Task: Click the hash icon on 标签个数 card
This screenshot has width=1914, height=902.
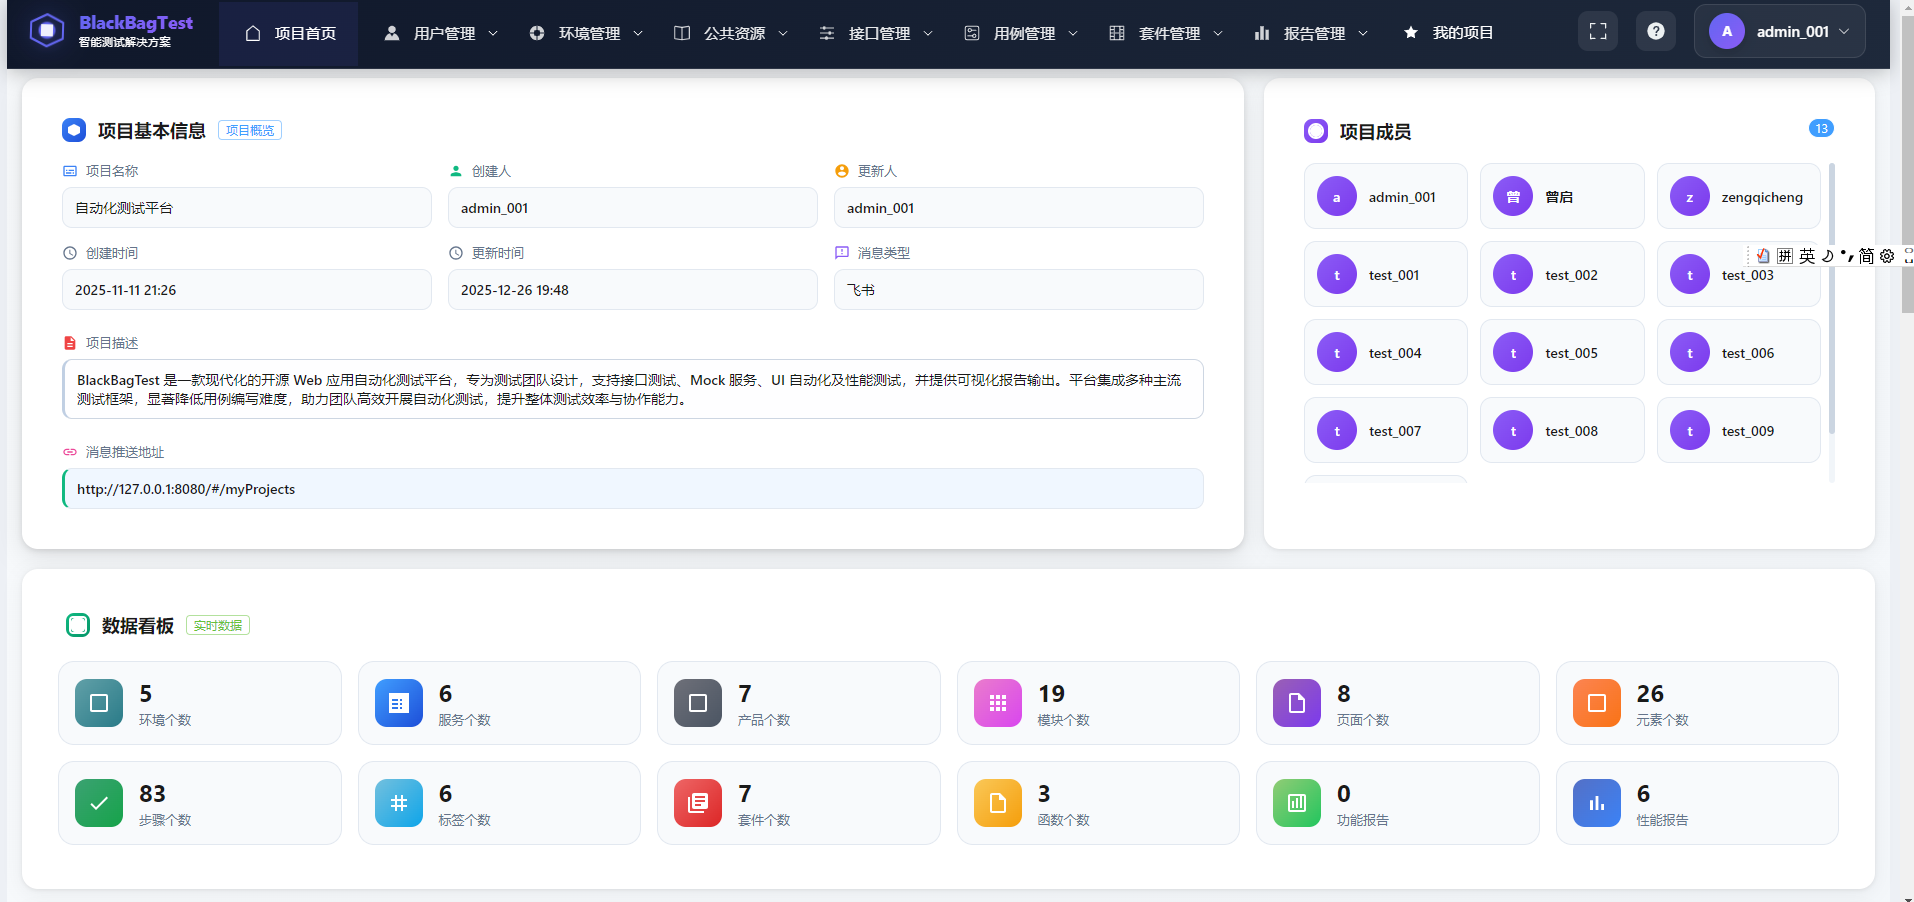Action: click(x=398, y=803)
